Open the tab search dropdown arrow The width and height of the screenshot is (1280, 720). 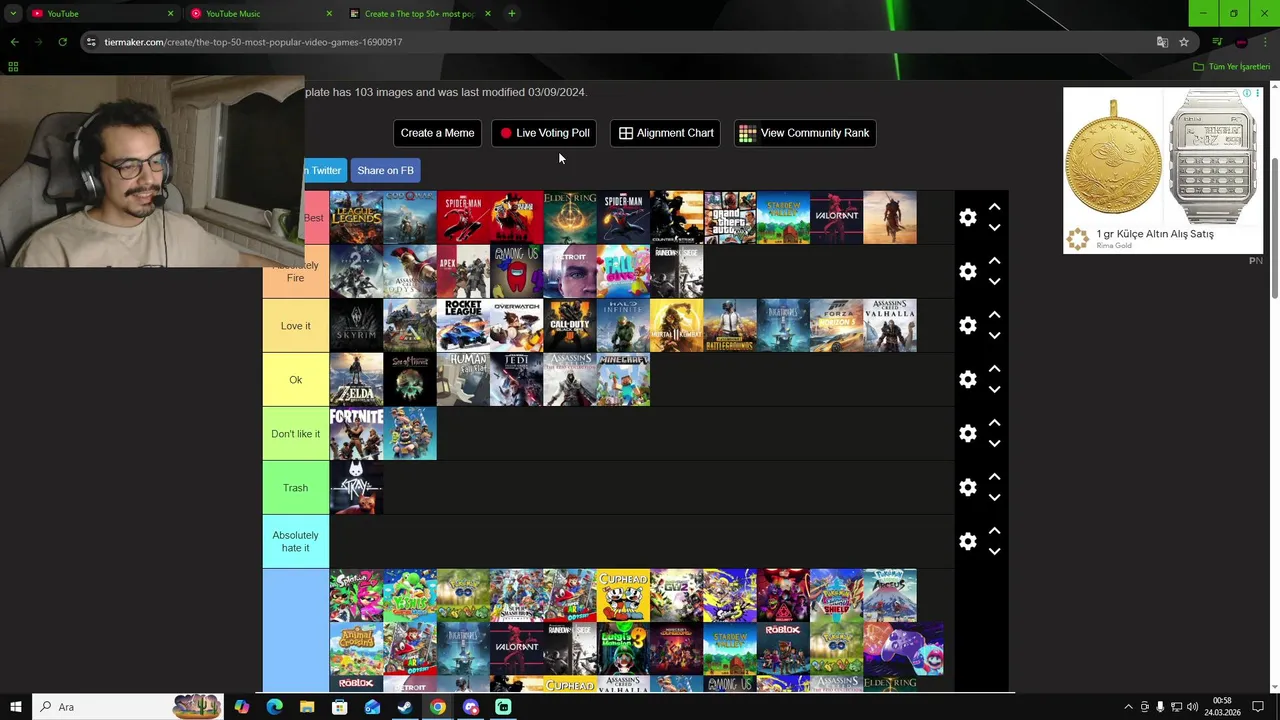pos(13,13)
